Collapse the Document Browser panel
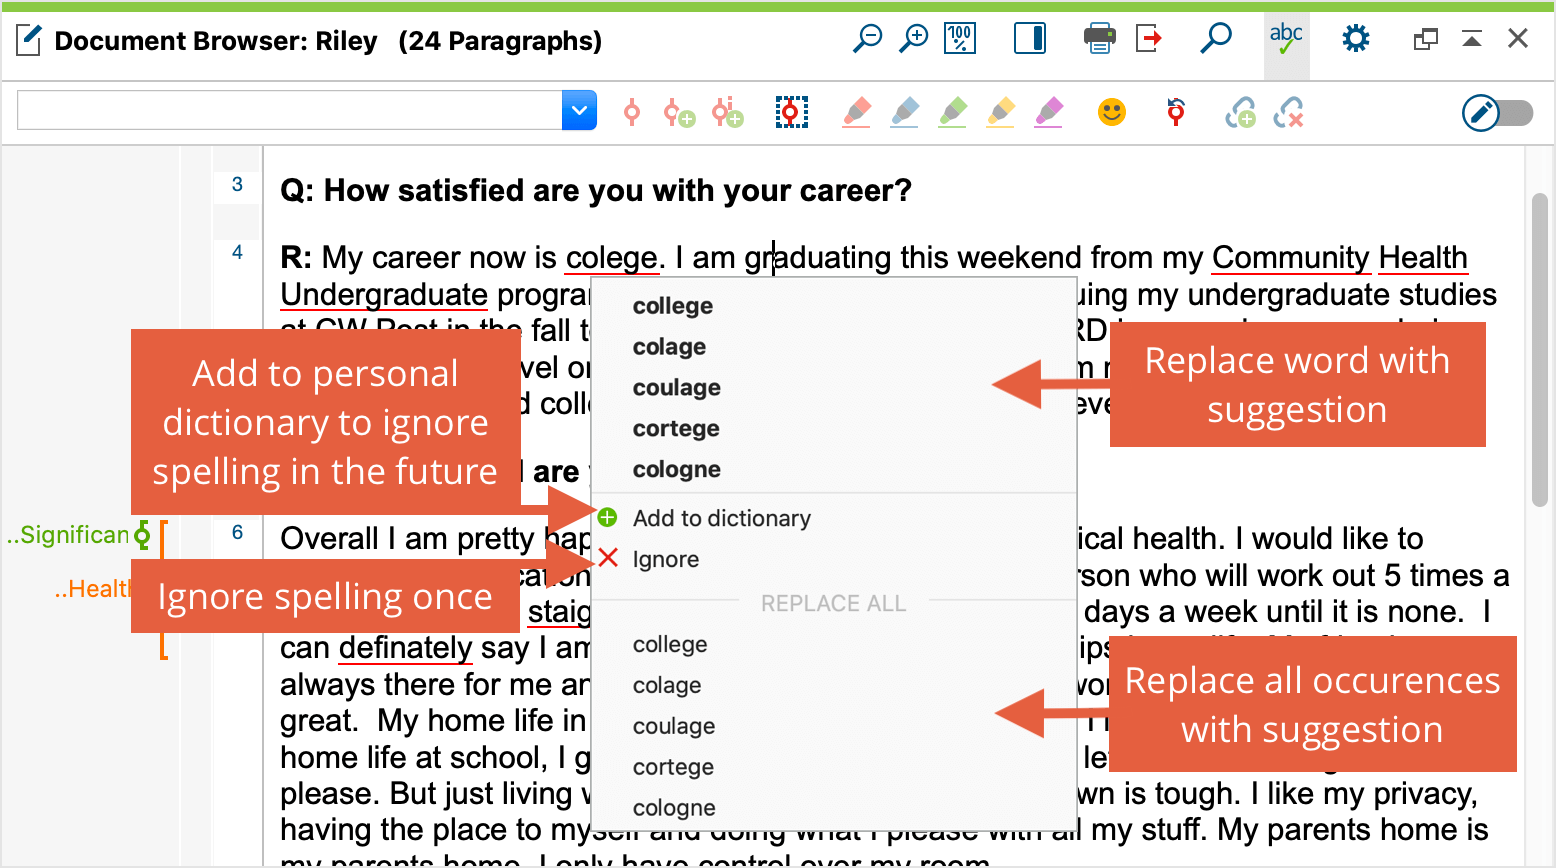Image resolution: width=1556 pixels, height=868 pixels. (x=1472, y=39)
